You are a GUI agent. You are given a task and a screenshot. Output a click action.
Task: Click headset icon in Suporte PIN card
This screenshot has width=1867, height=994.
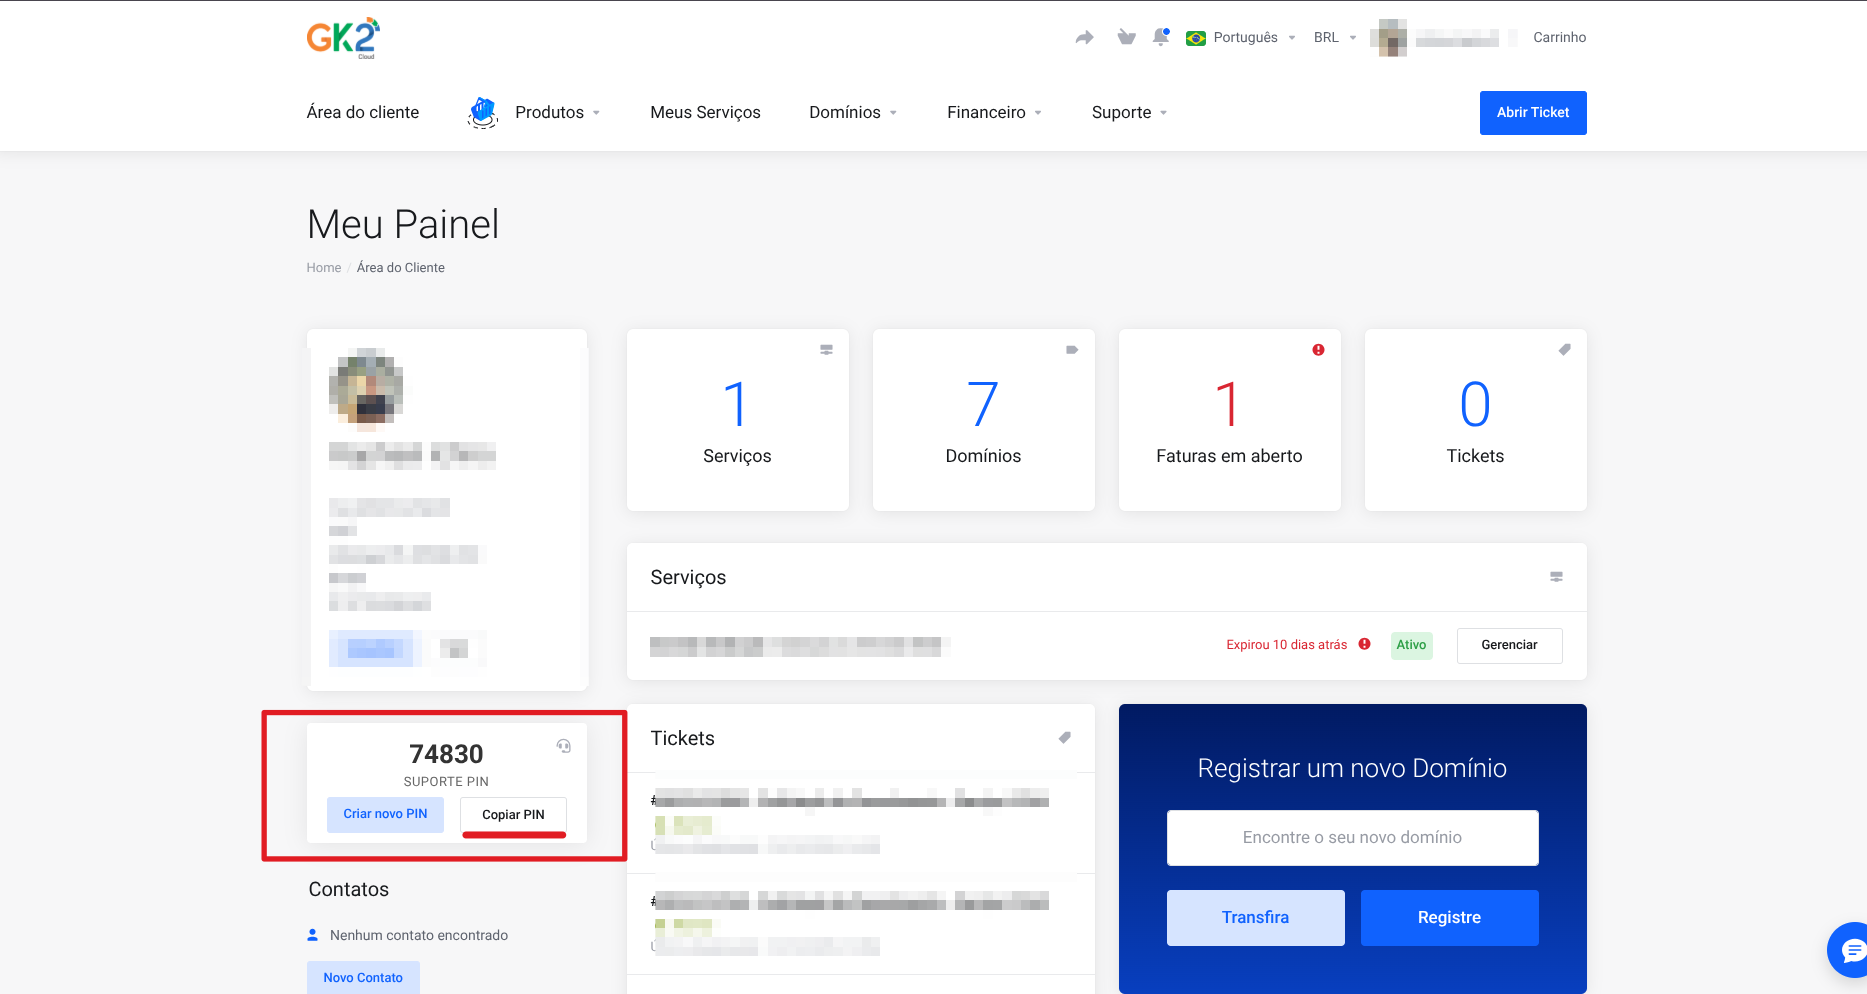(x=564, y=746)
